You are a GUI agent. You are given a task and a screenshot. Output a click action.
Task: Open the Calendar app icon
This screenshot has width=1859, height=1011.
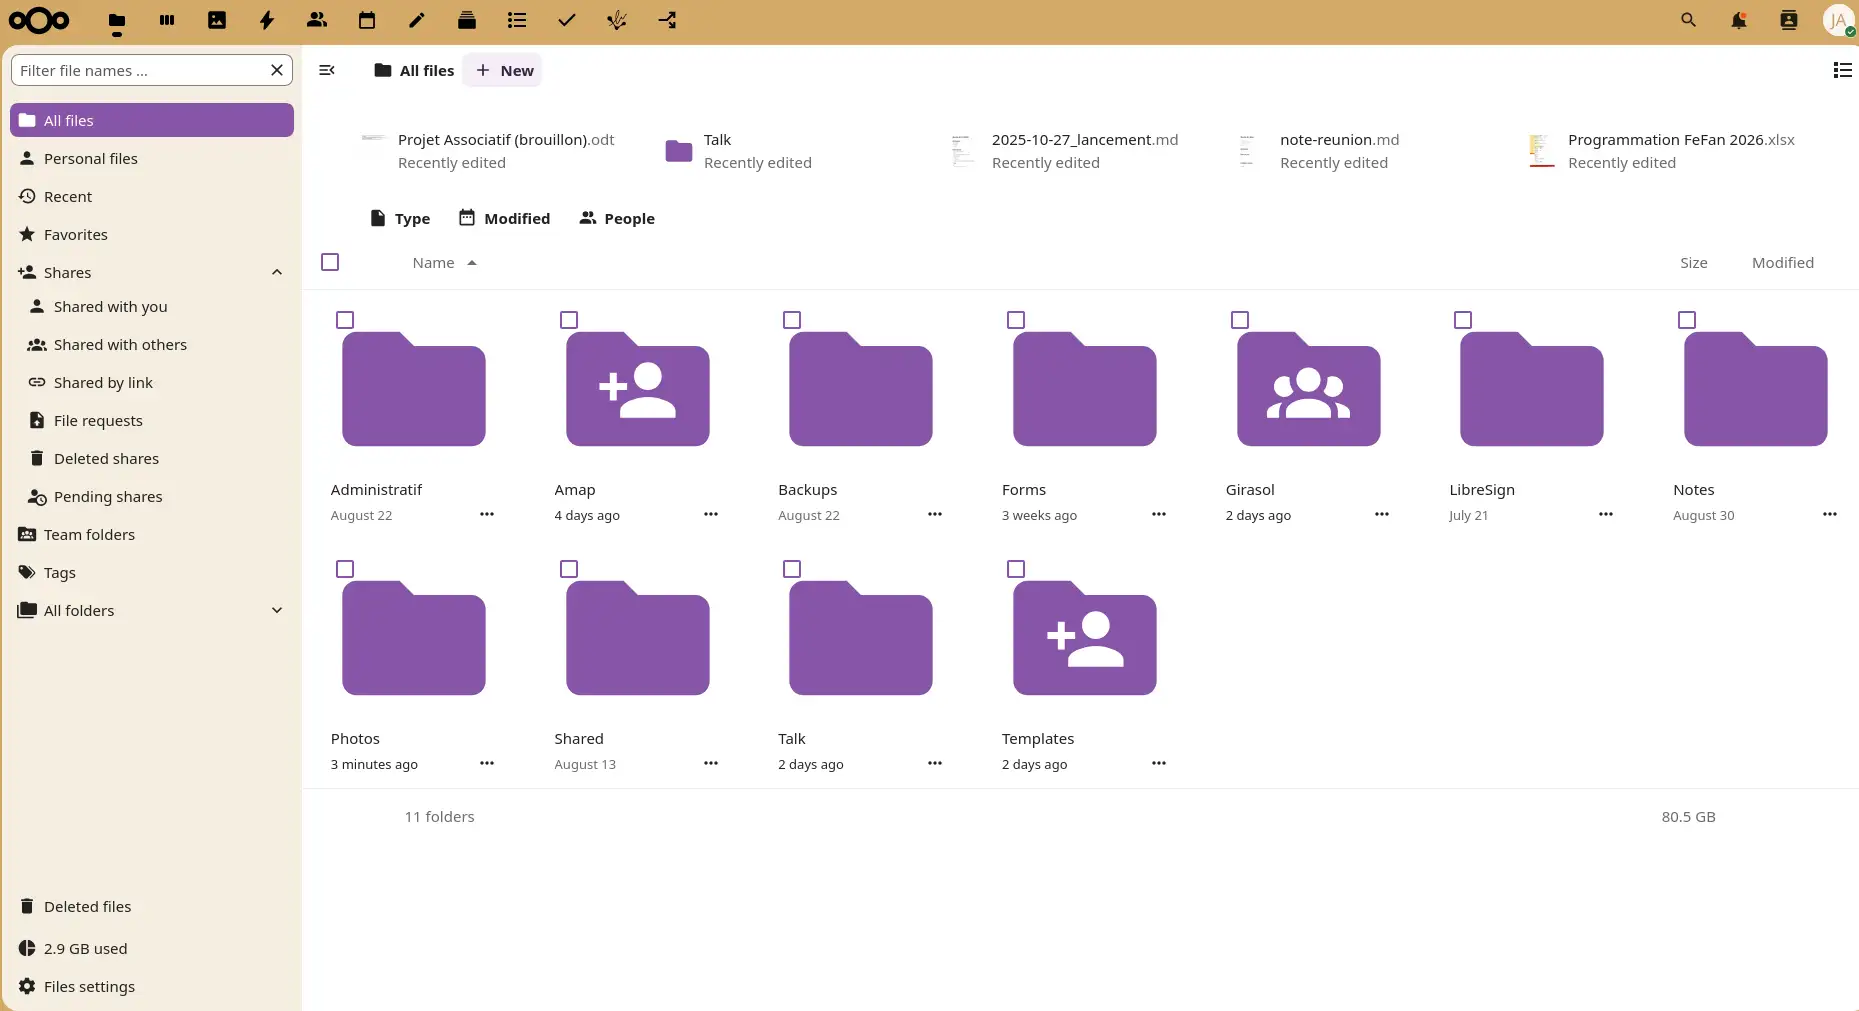(x=367, y=20)
